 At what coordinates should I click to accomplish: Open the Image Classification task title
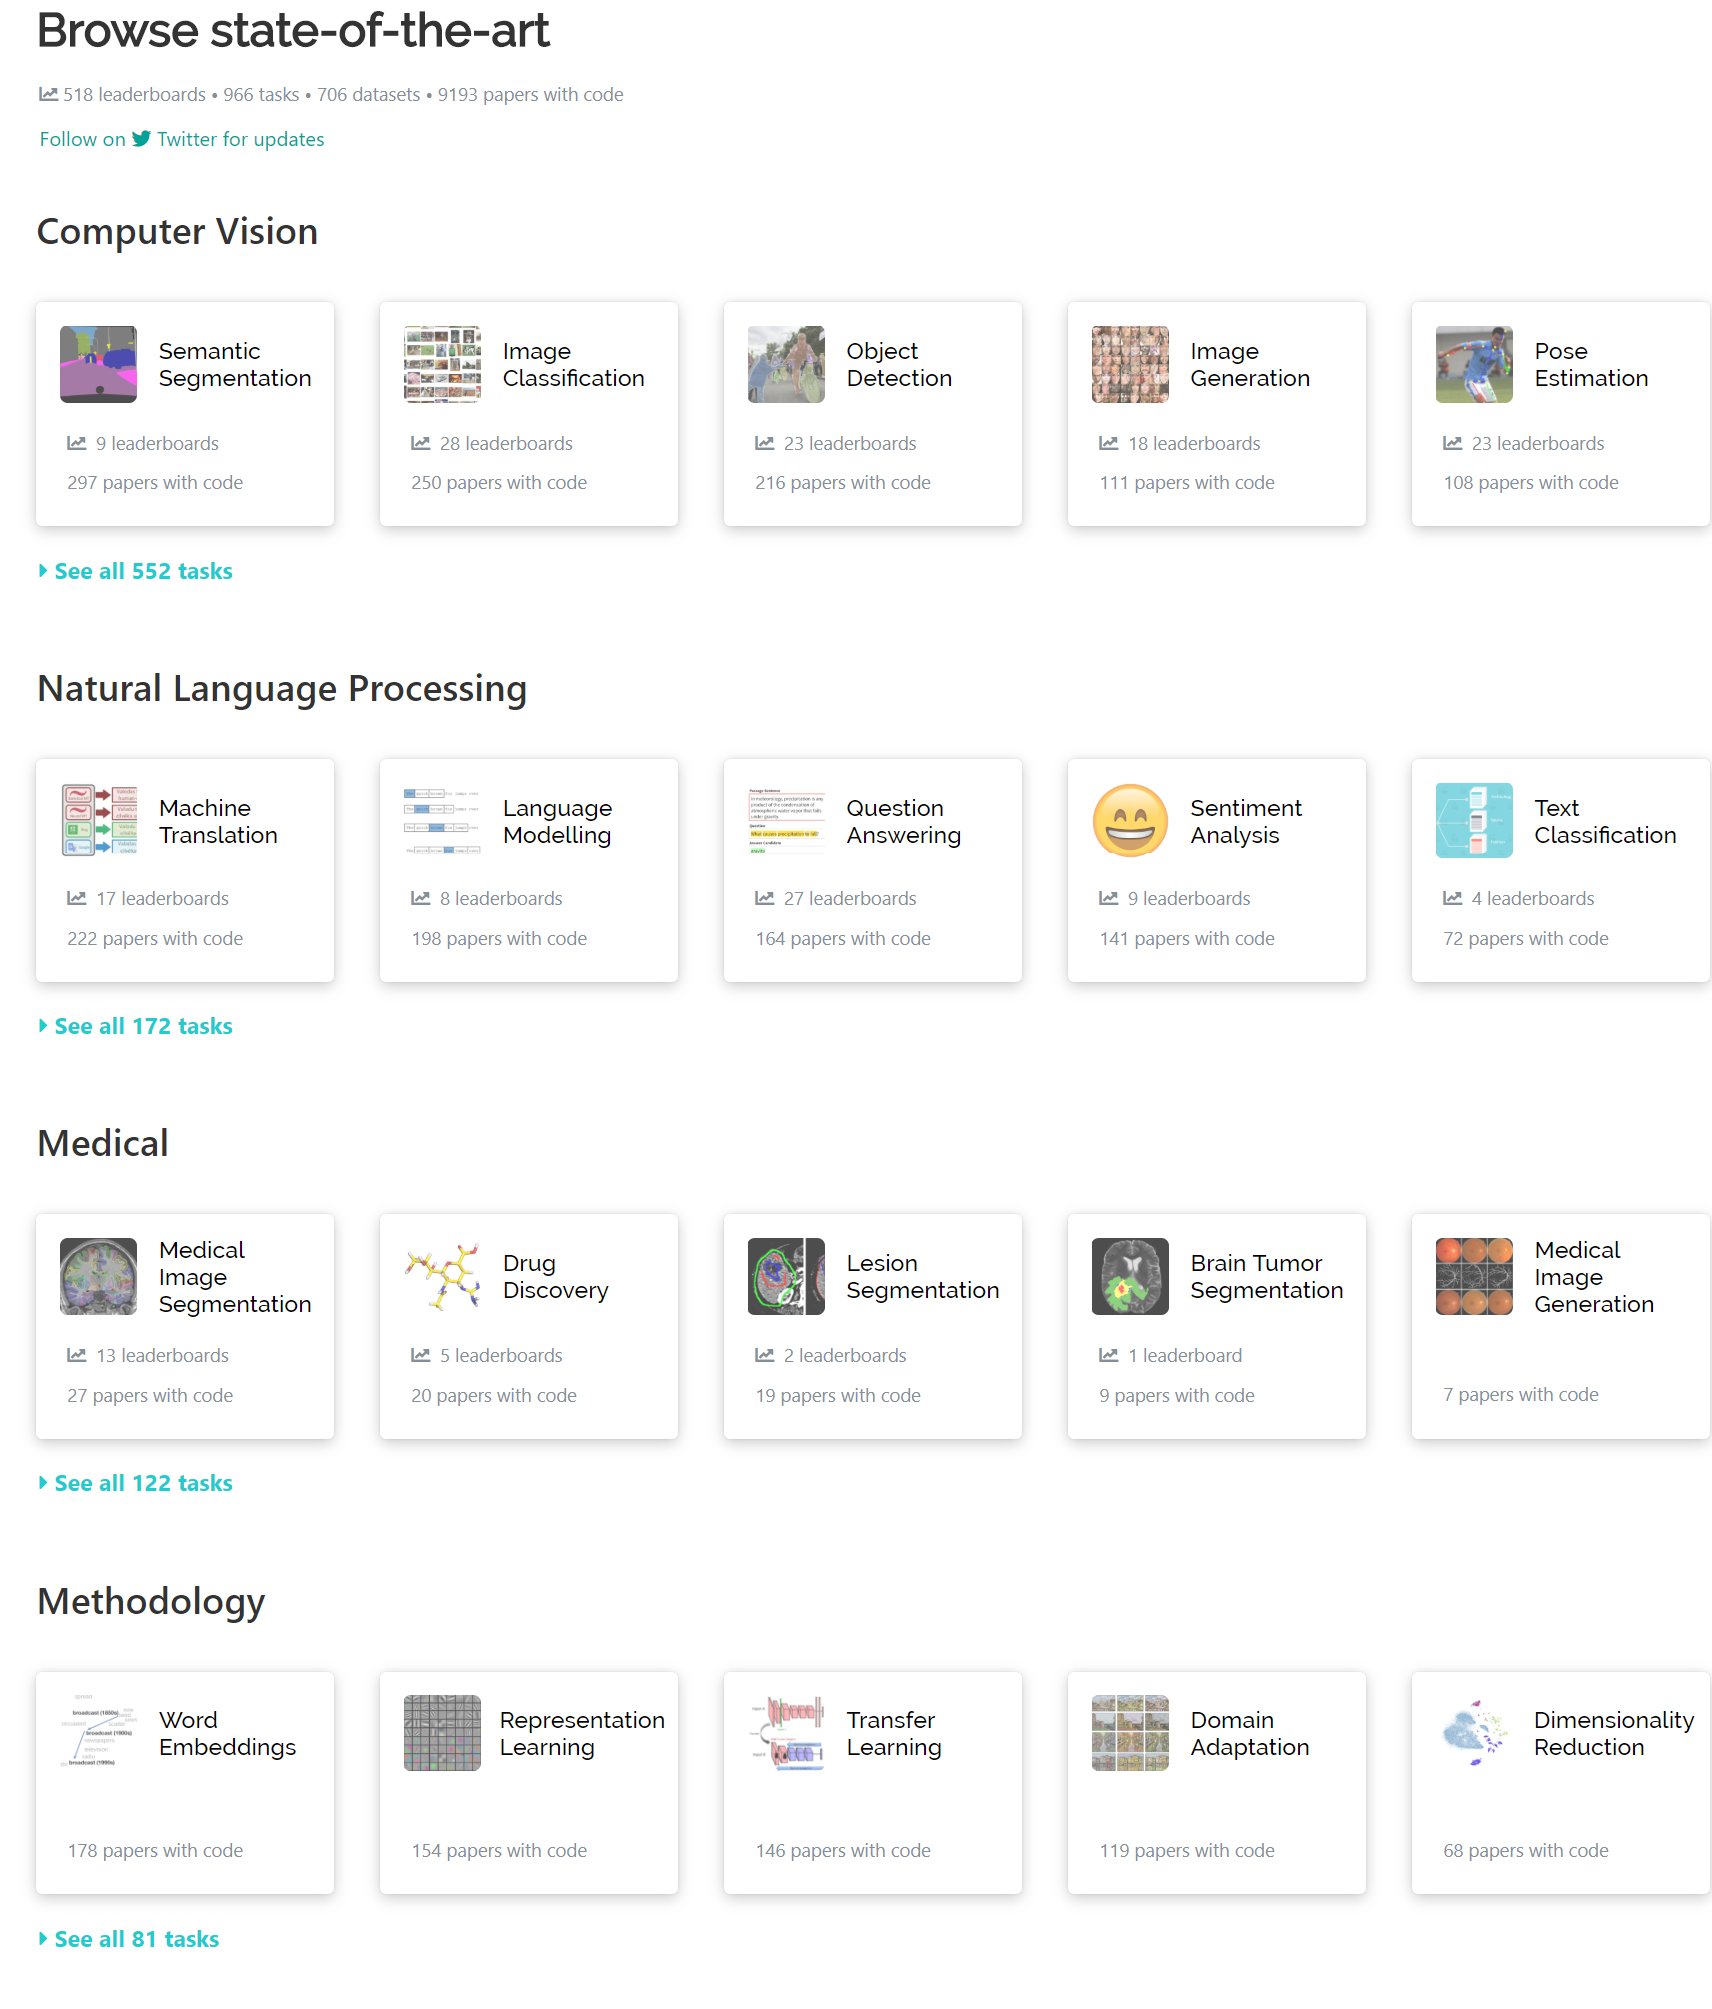[573, 364]
